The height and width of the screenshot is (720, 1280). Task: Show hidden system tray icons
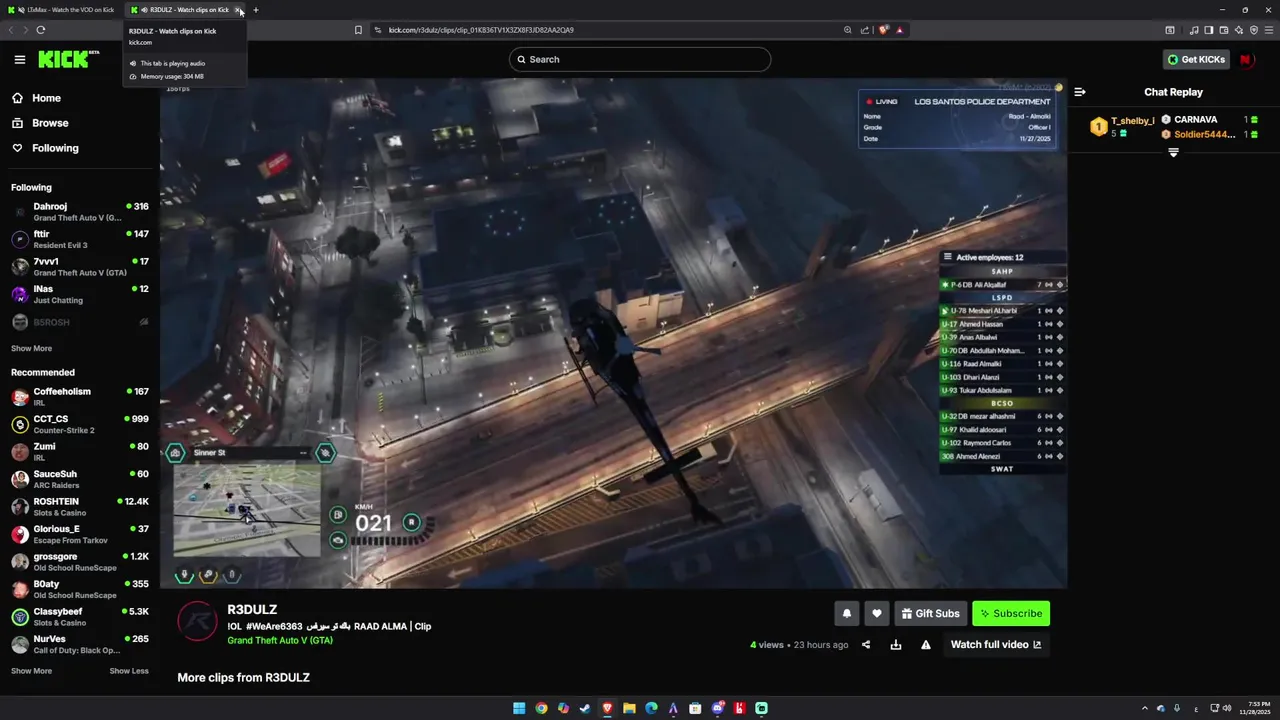click(x=1145, y=709)
